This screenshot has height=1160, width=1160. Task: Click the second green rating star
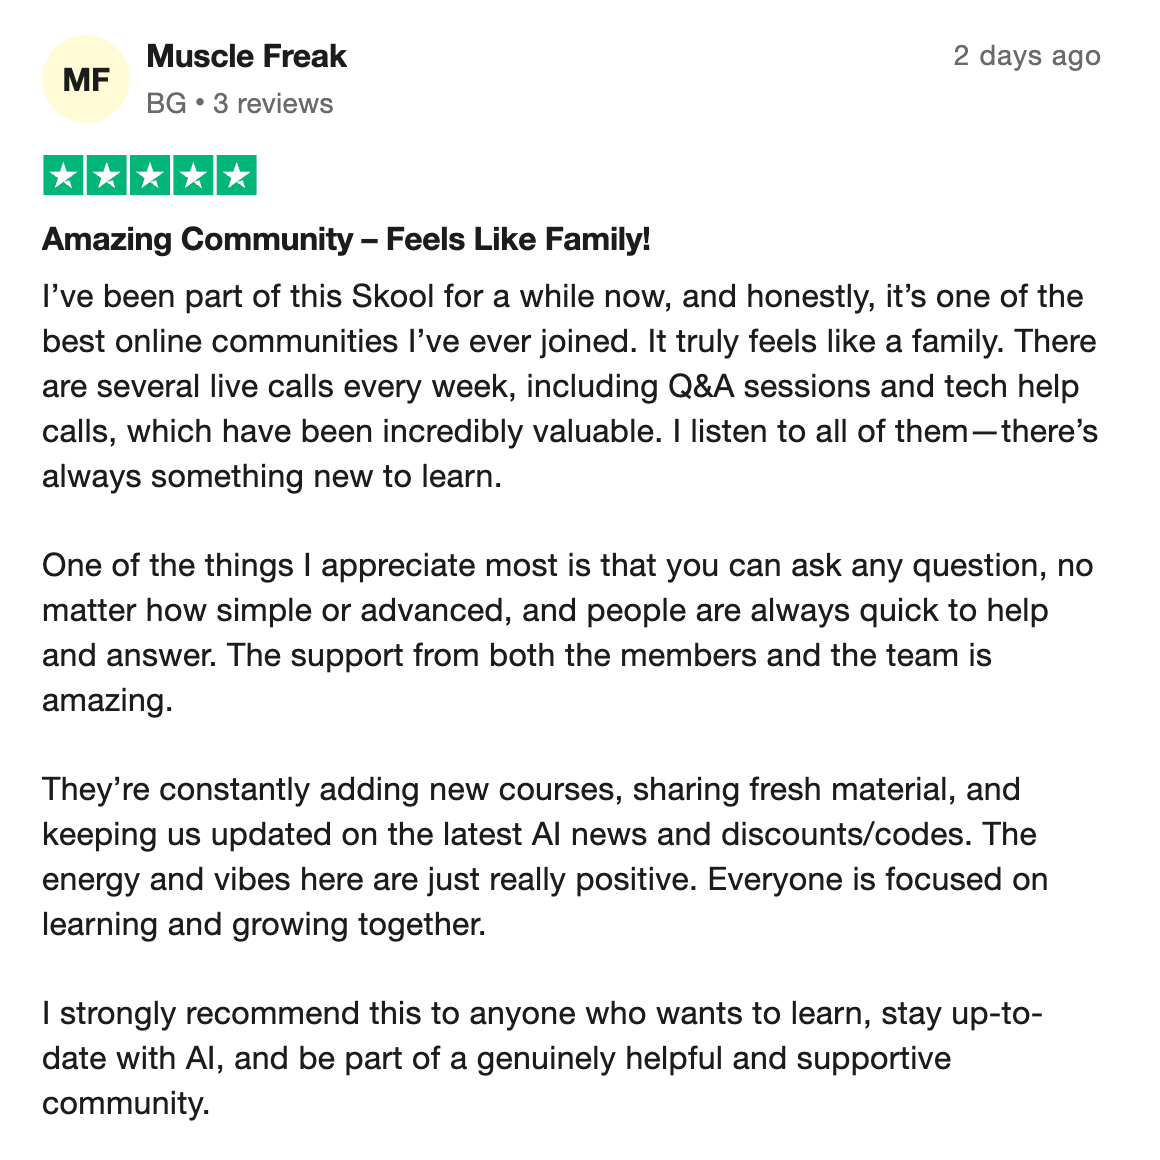coord(107,175)
